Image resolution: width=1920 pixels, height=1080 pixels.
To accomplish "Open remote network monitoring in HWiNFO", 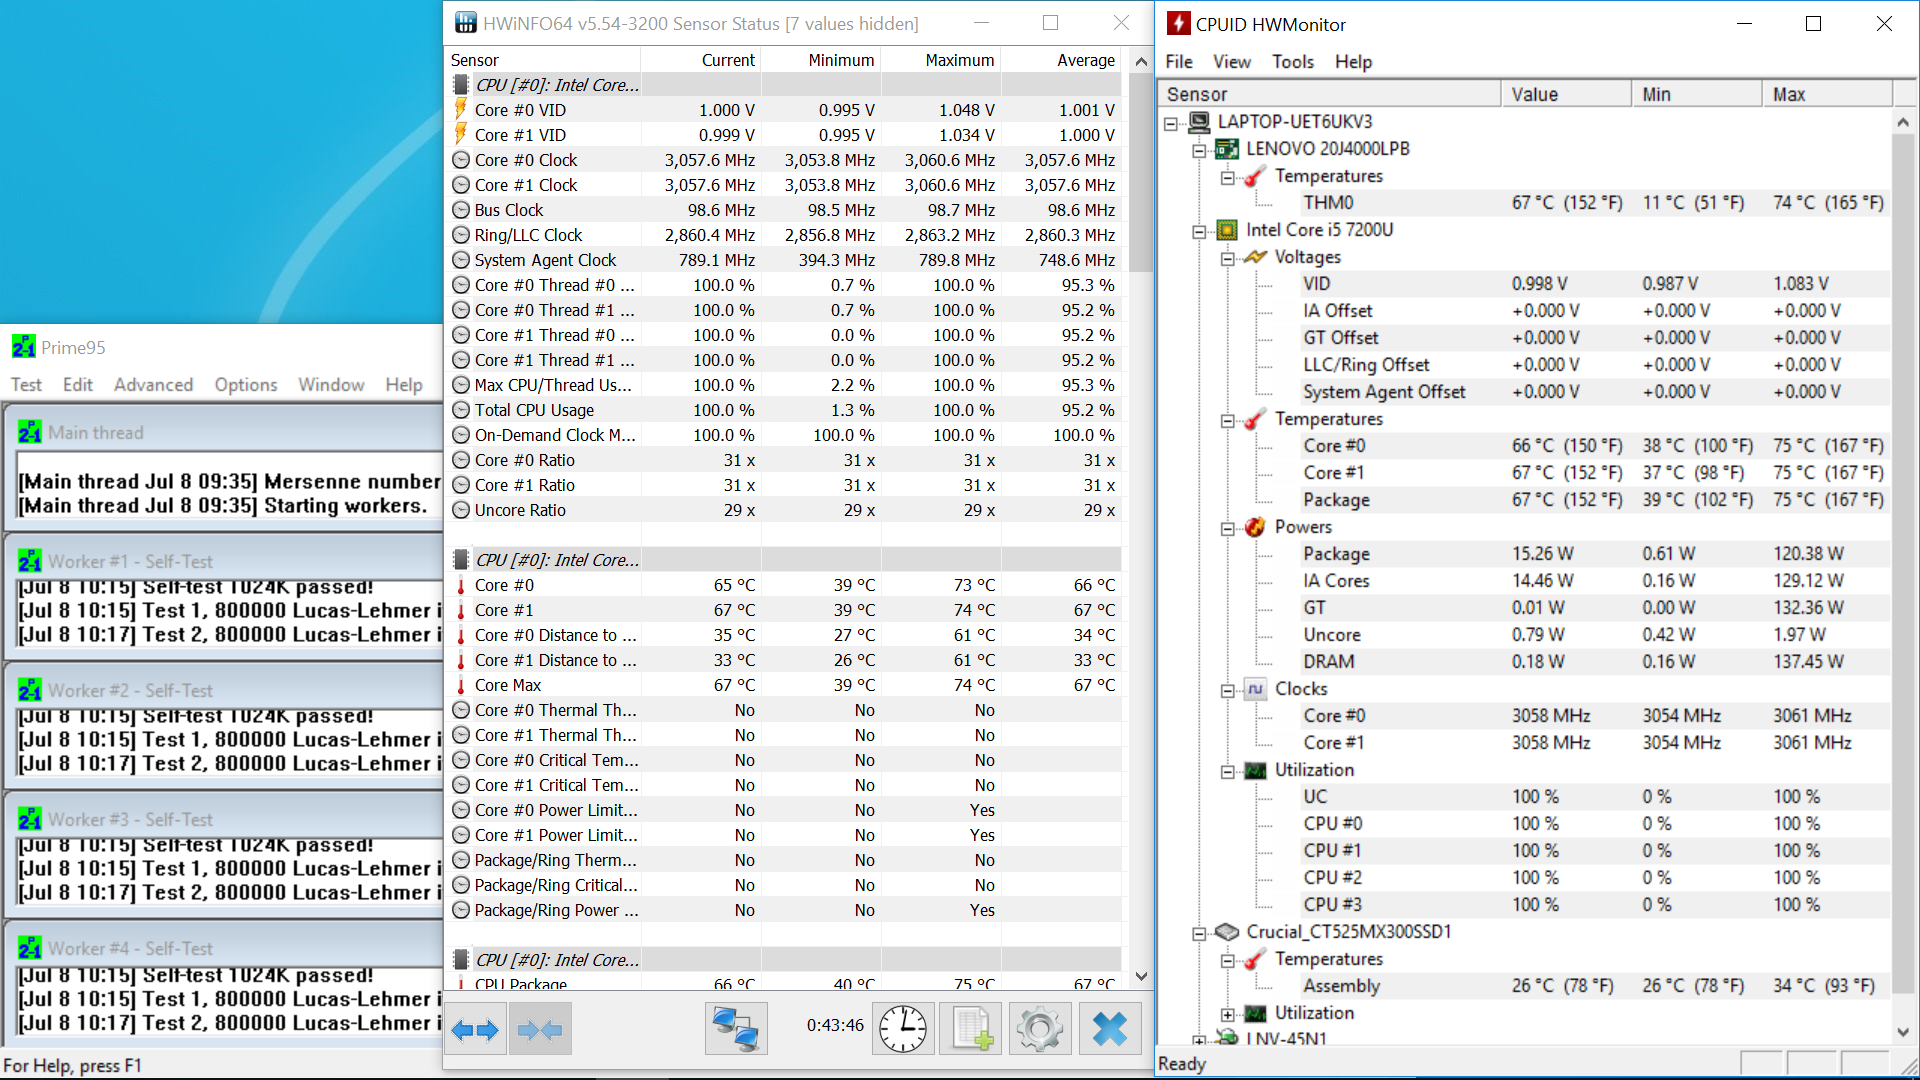I will [x=736, y=1029].
